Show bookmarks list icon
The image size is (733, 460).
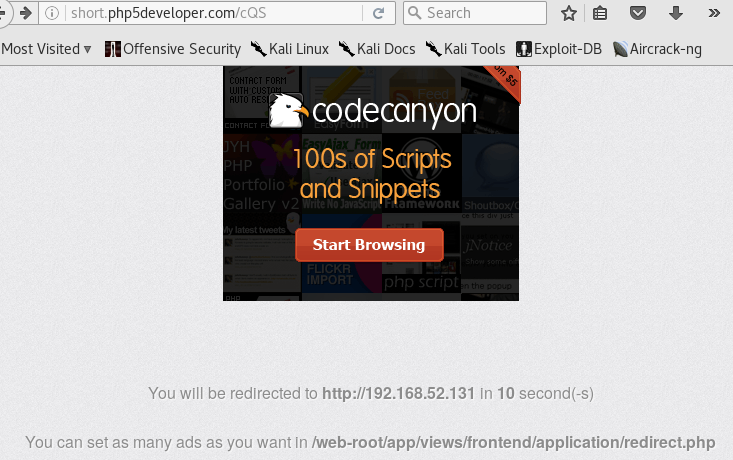(600, 13)
